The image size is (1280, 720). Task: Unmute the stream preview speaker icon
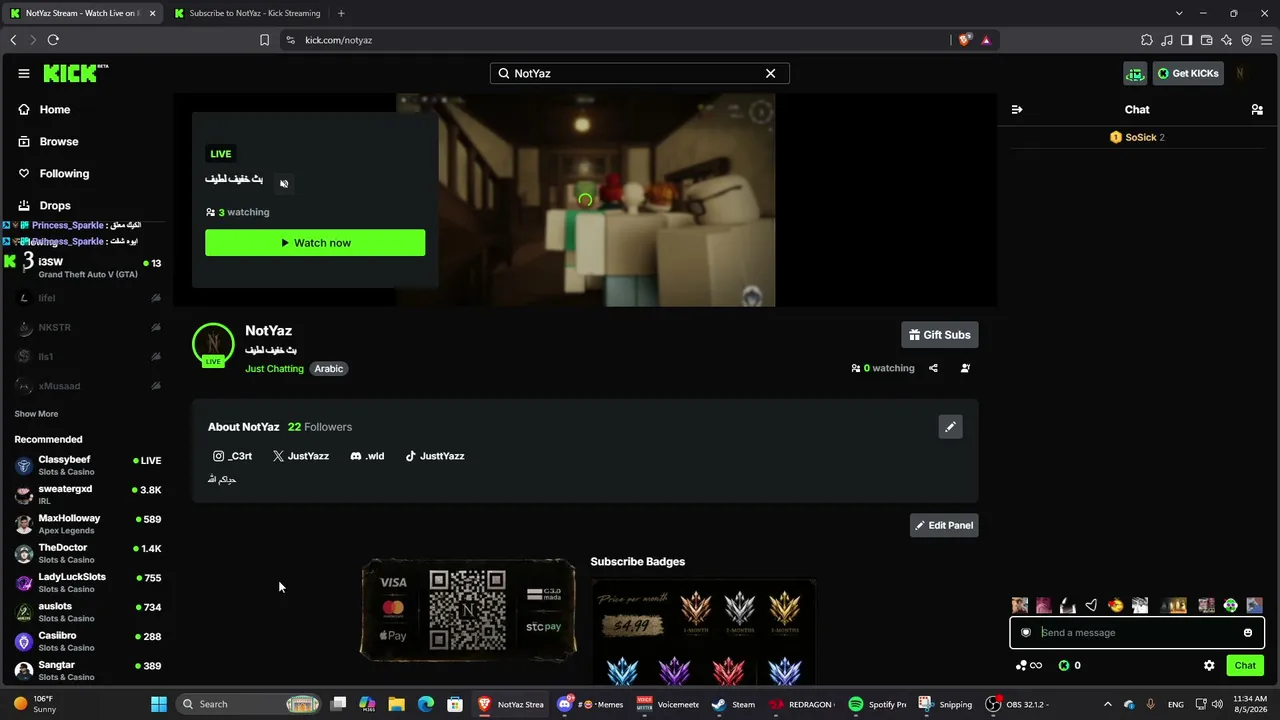click(284, 184)
